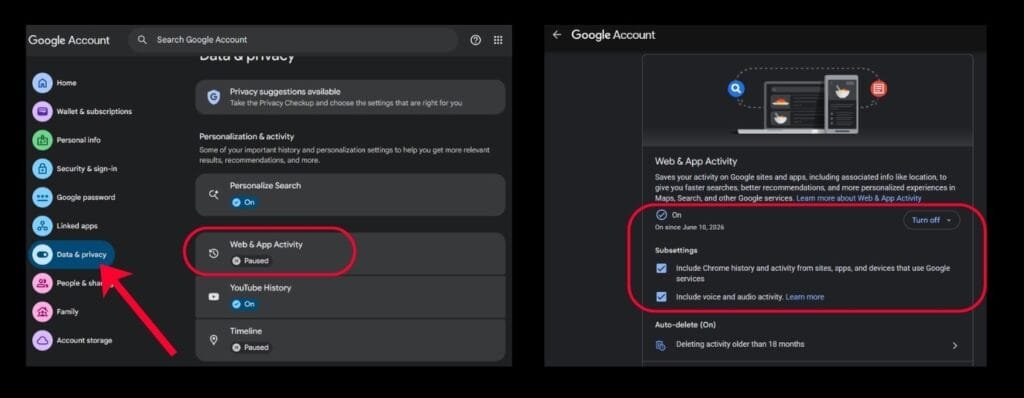Click the Paused badge under Web & App Activity
1024x398 pixels.
[x=251, y=261]
